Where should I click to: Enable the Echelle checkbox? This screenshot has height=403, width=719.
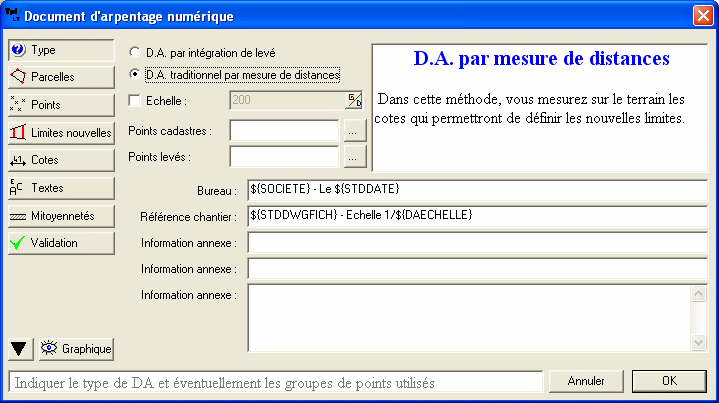click(136, 100)
